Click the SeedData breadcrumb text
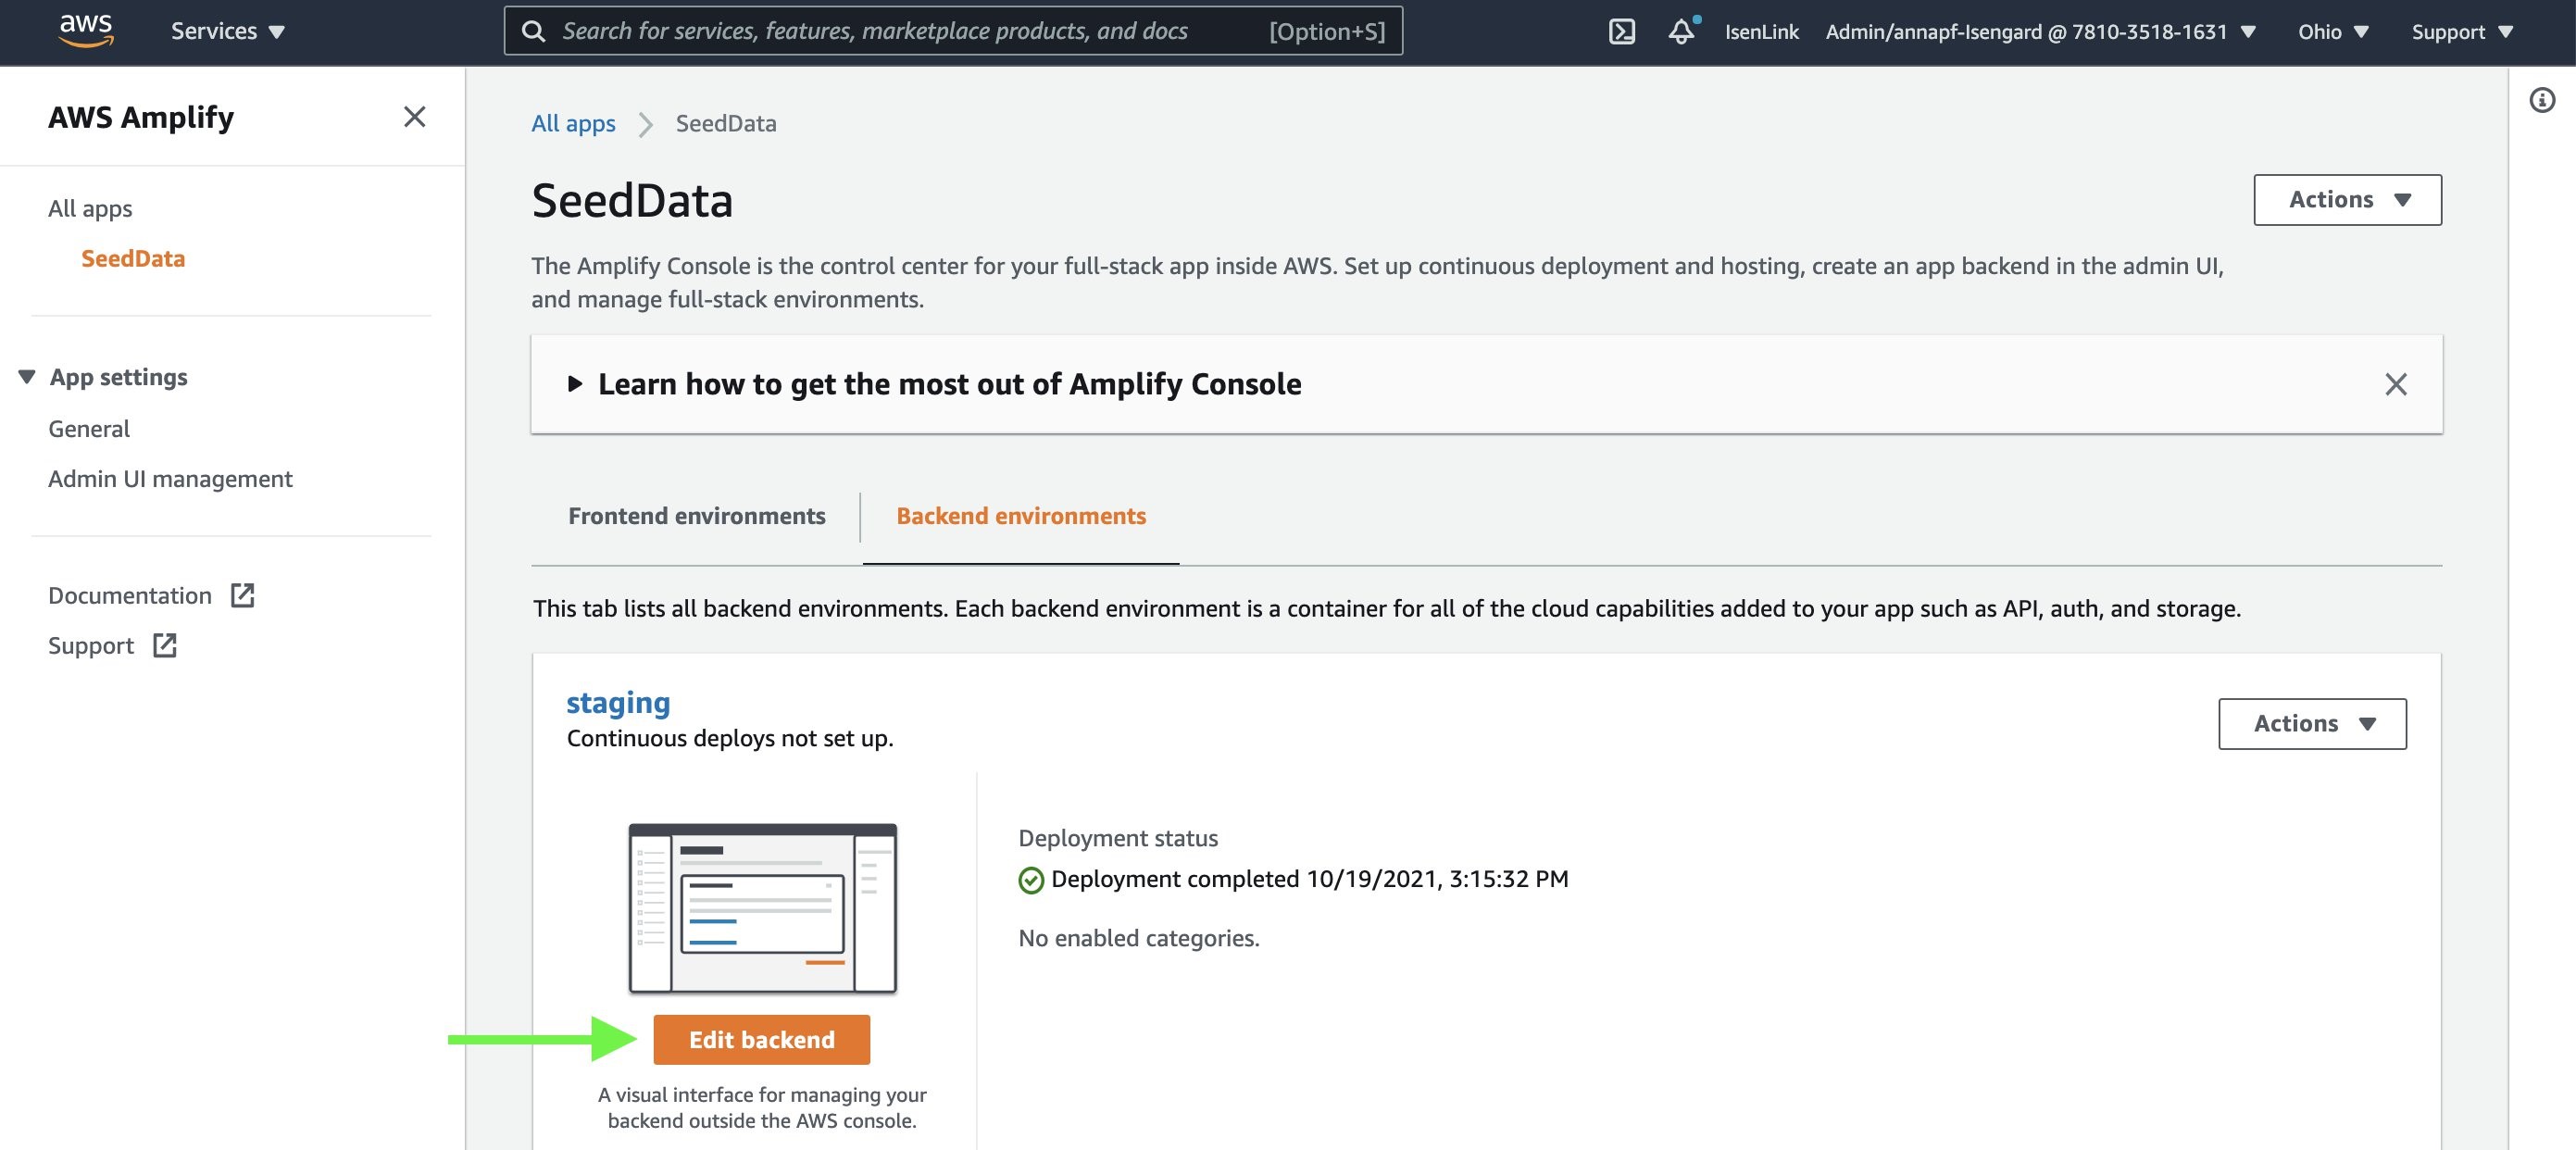 pyautogui.click(x=726, y=123)
